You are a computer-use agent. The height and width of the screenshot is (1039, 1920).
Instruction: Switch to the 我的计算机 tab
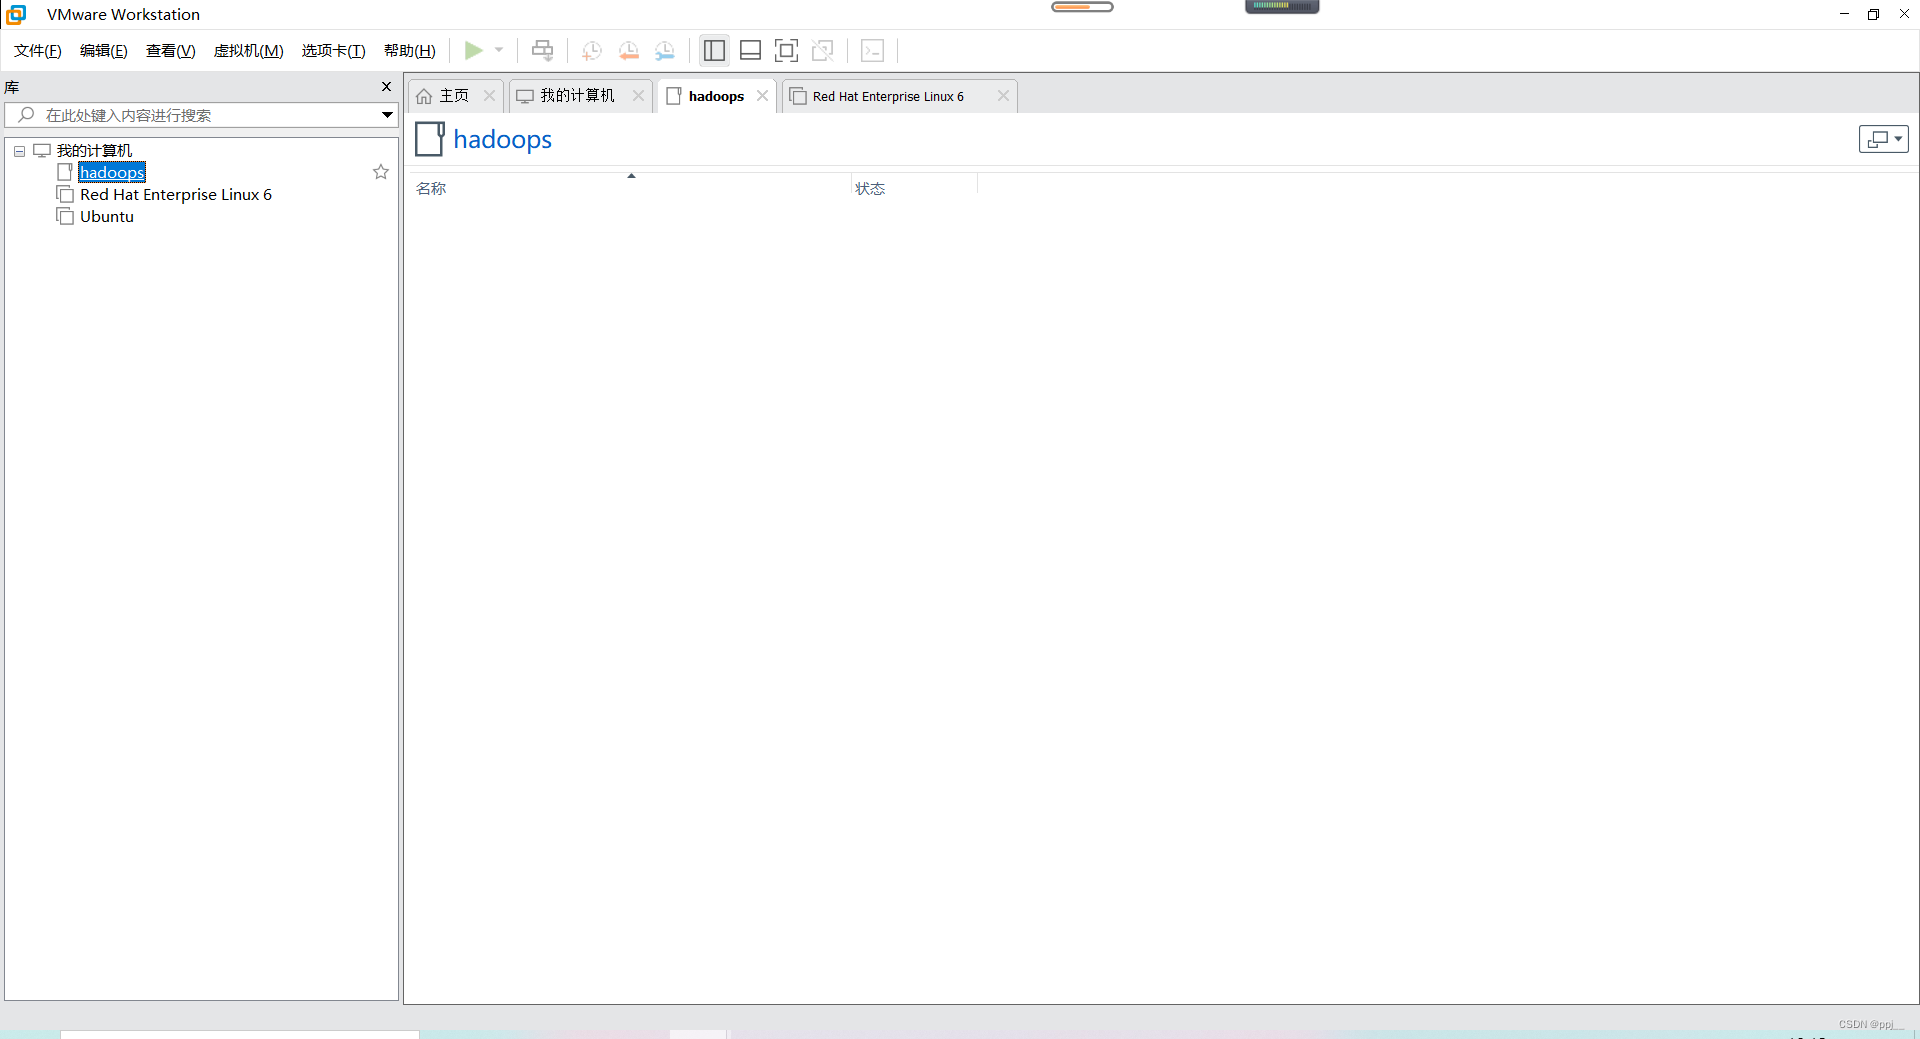[x=578, y=96]
